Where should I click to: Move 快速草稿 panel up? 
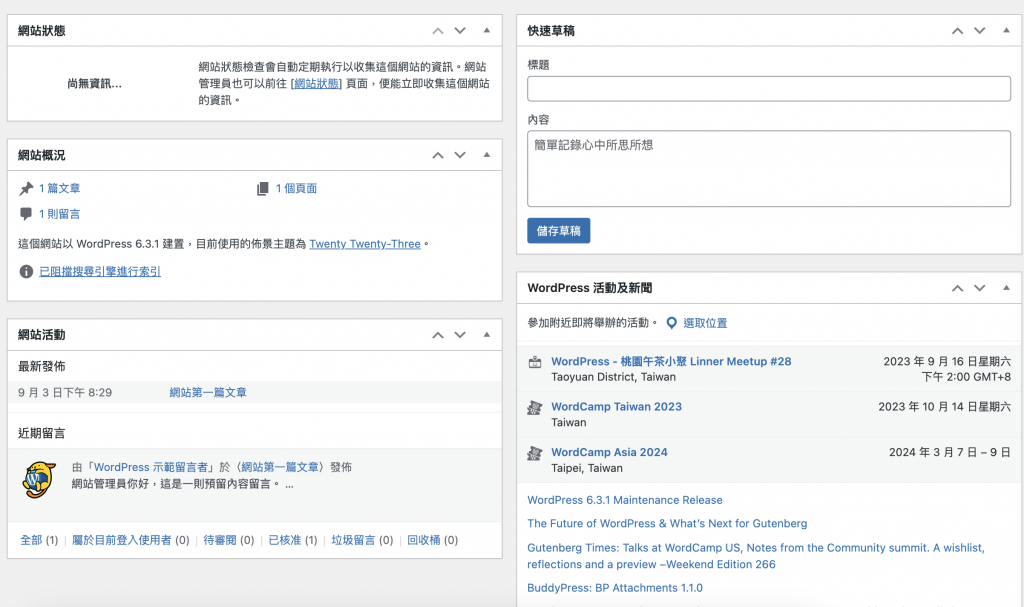(957, 31)
